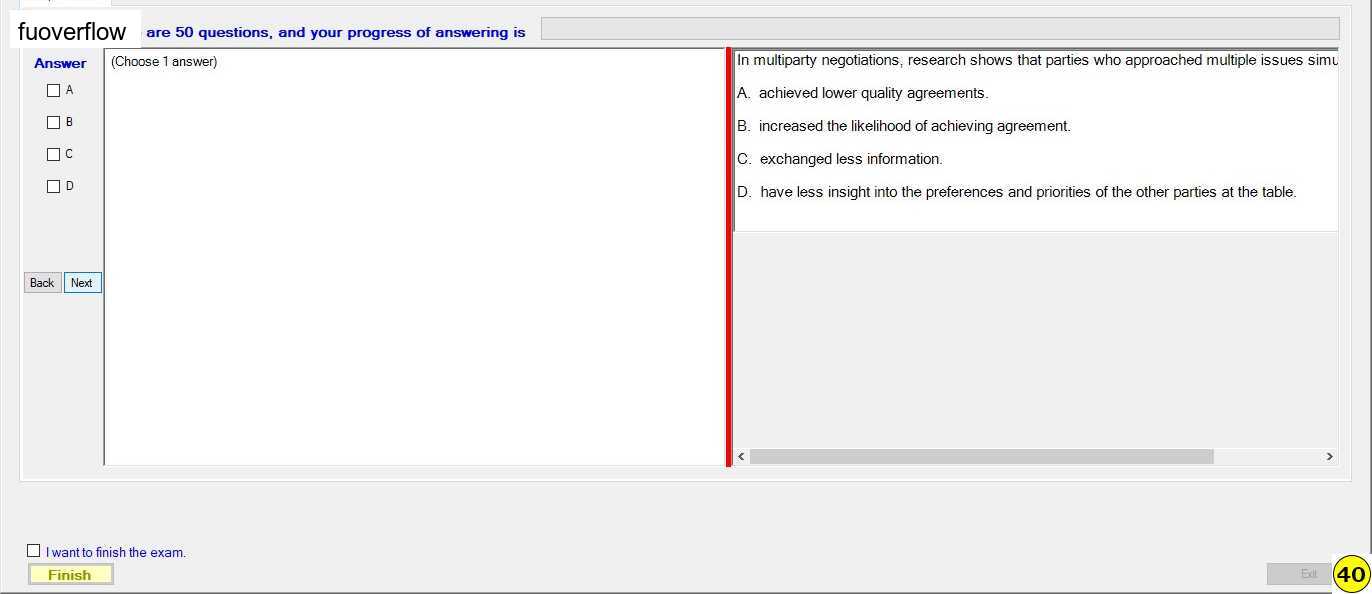Click text 'increased the likelihood of achieving agreement'
Image resolution: width=1372 pixels, height=594 pixels.
914,126
